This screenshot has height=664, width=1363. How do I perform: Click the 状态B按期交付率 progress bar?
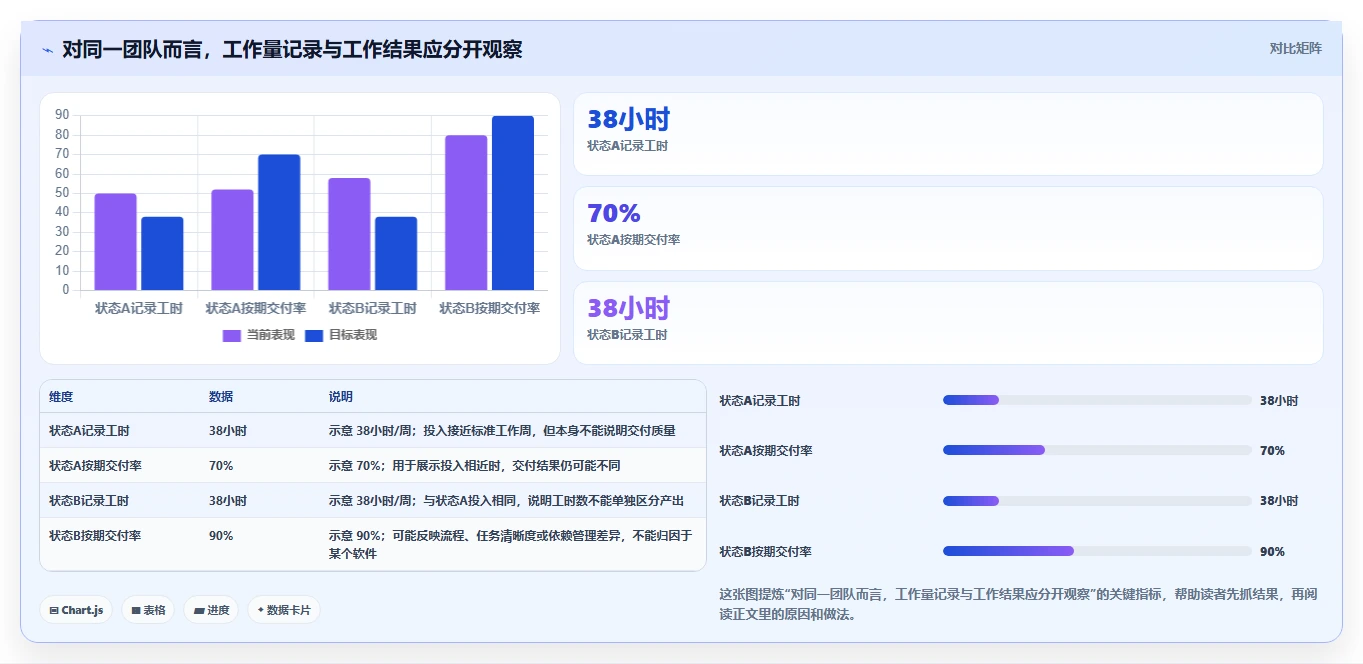pos(1097,551)
